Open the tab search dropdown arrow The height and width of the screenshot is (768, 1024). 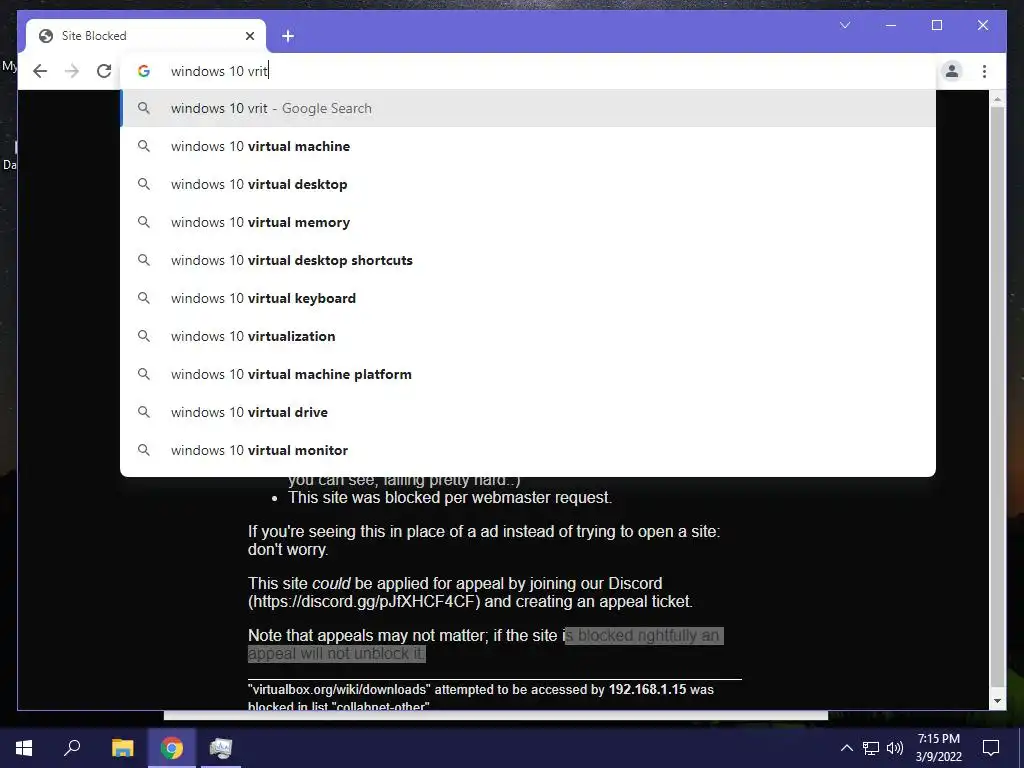coord(845,25)
